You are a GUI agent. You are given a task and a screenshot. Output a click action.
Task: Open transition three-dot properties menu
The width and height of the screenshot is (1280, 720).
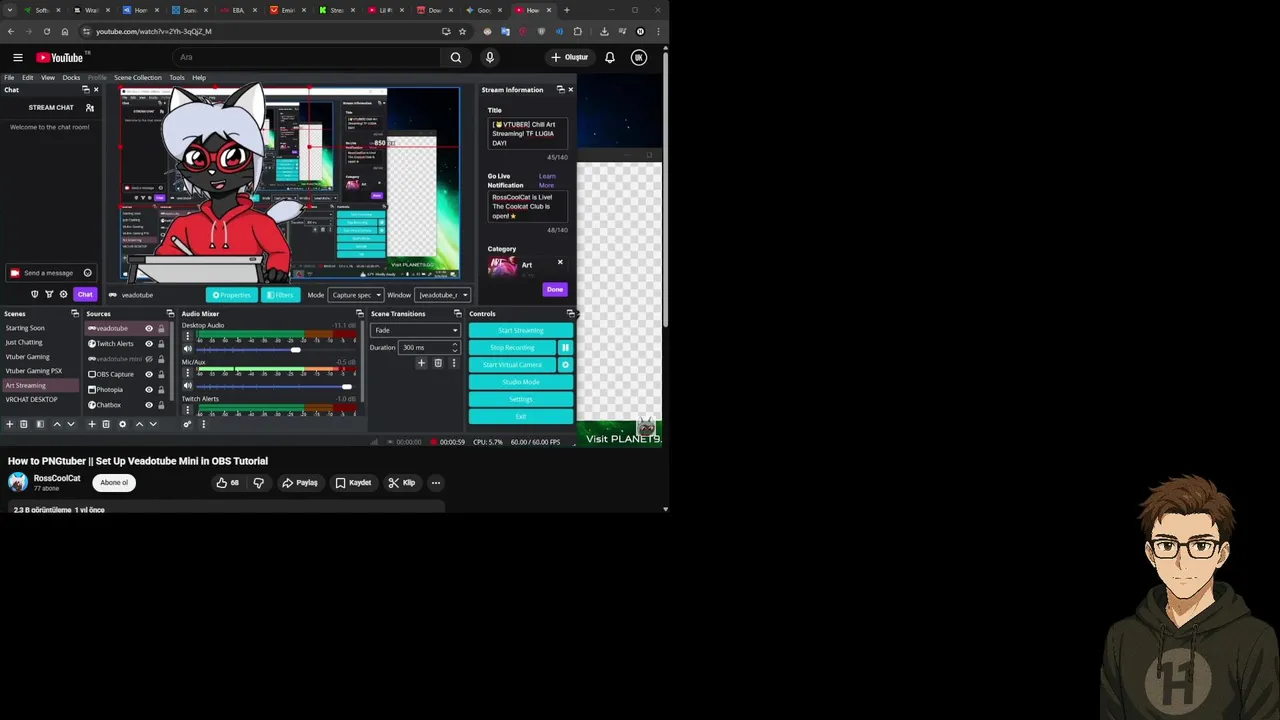tap(453, 363)
